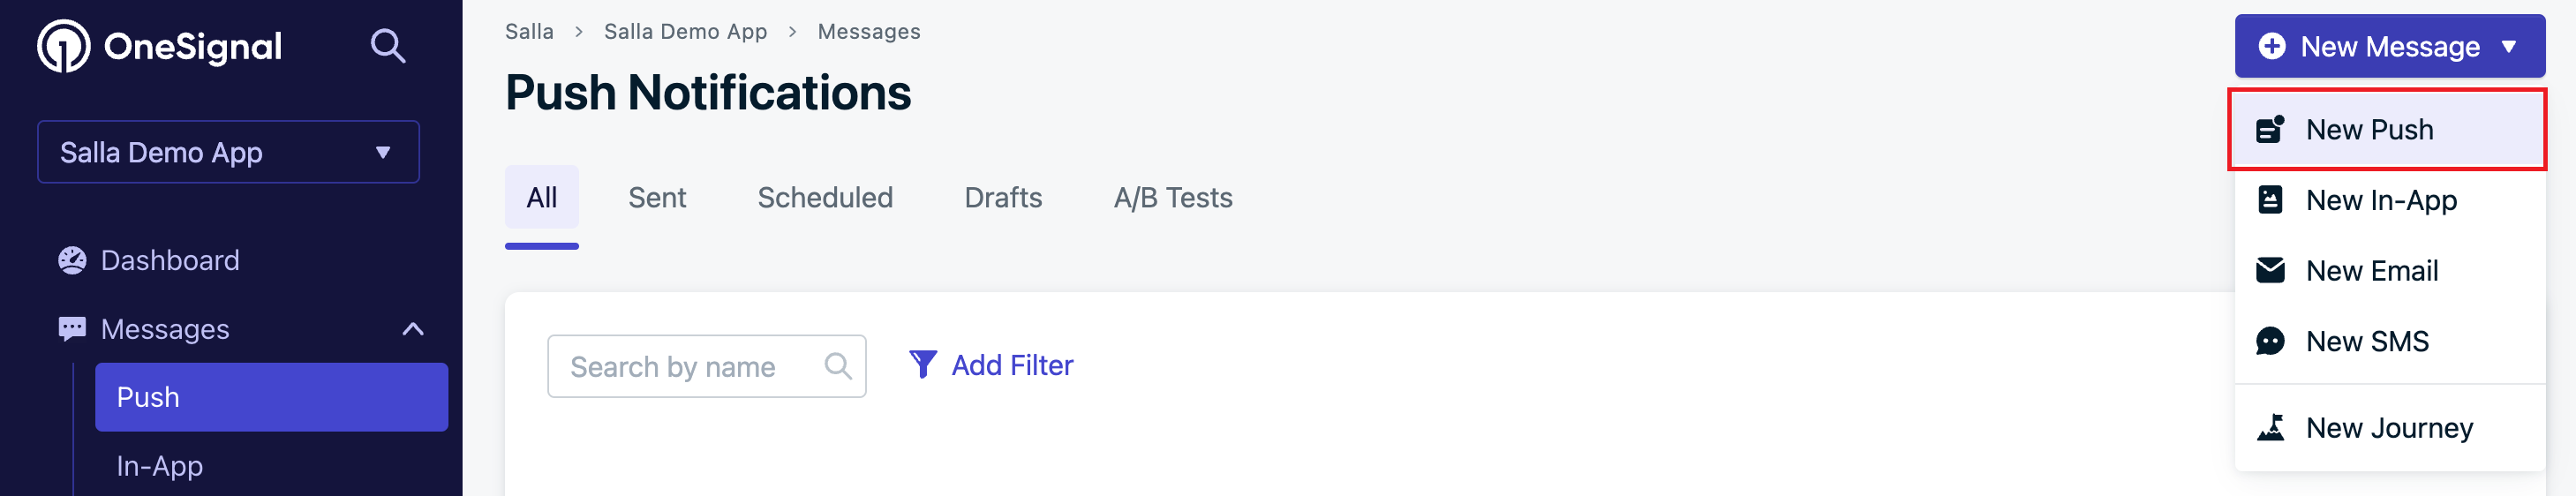The width and height of the screenshot is (2576, 496).
Task: Select New Push from the menu
Action: click(2386, 129)
